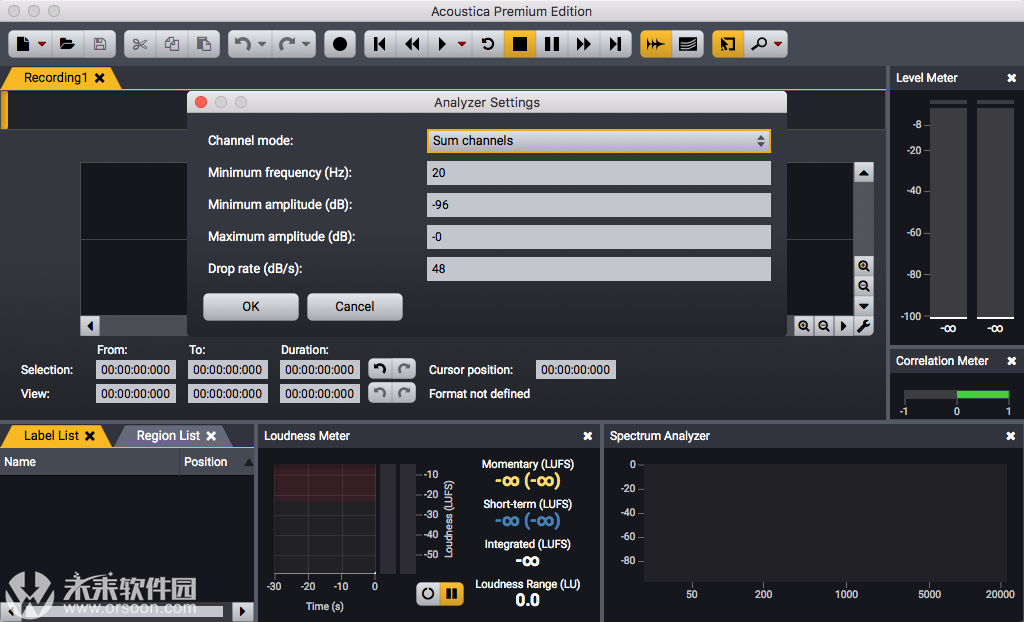
Task: Select the zoom magnifier tool
Action: click(758, 44)
